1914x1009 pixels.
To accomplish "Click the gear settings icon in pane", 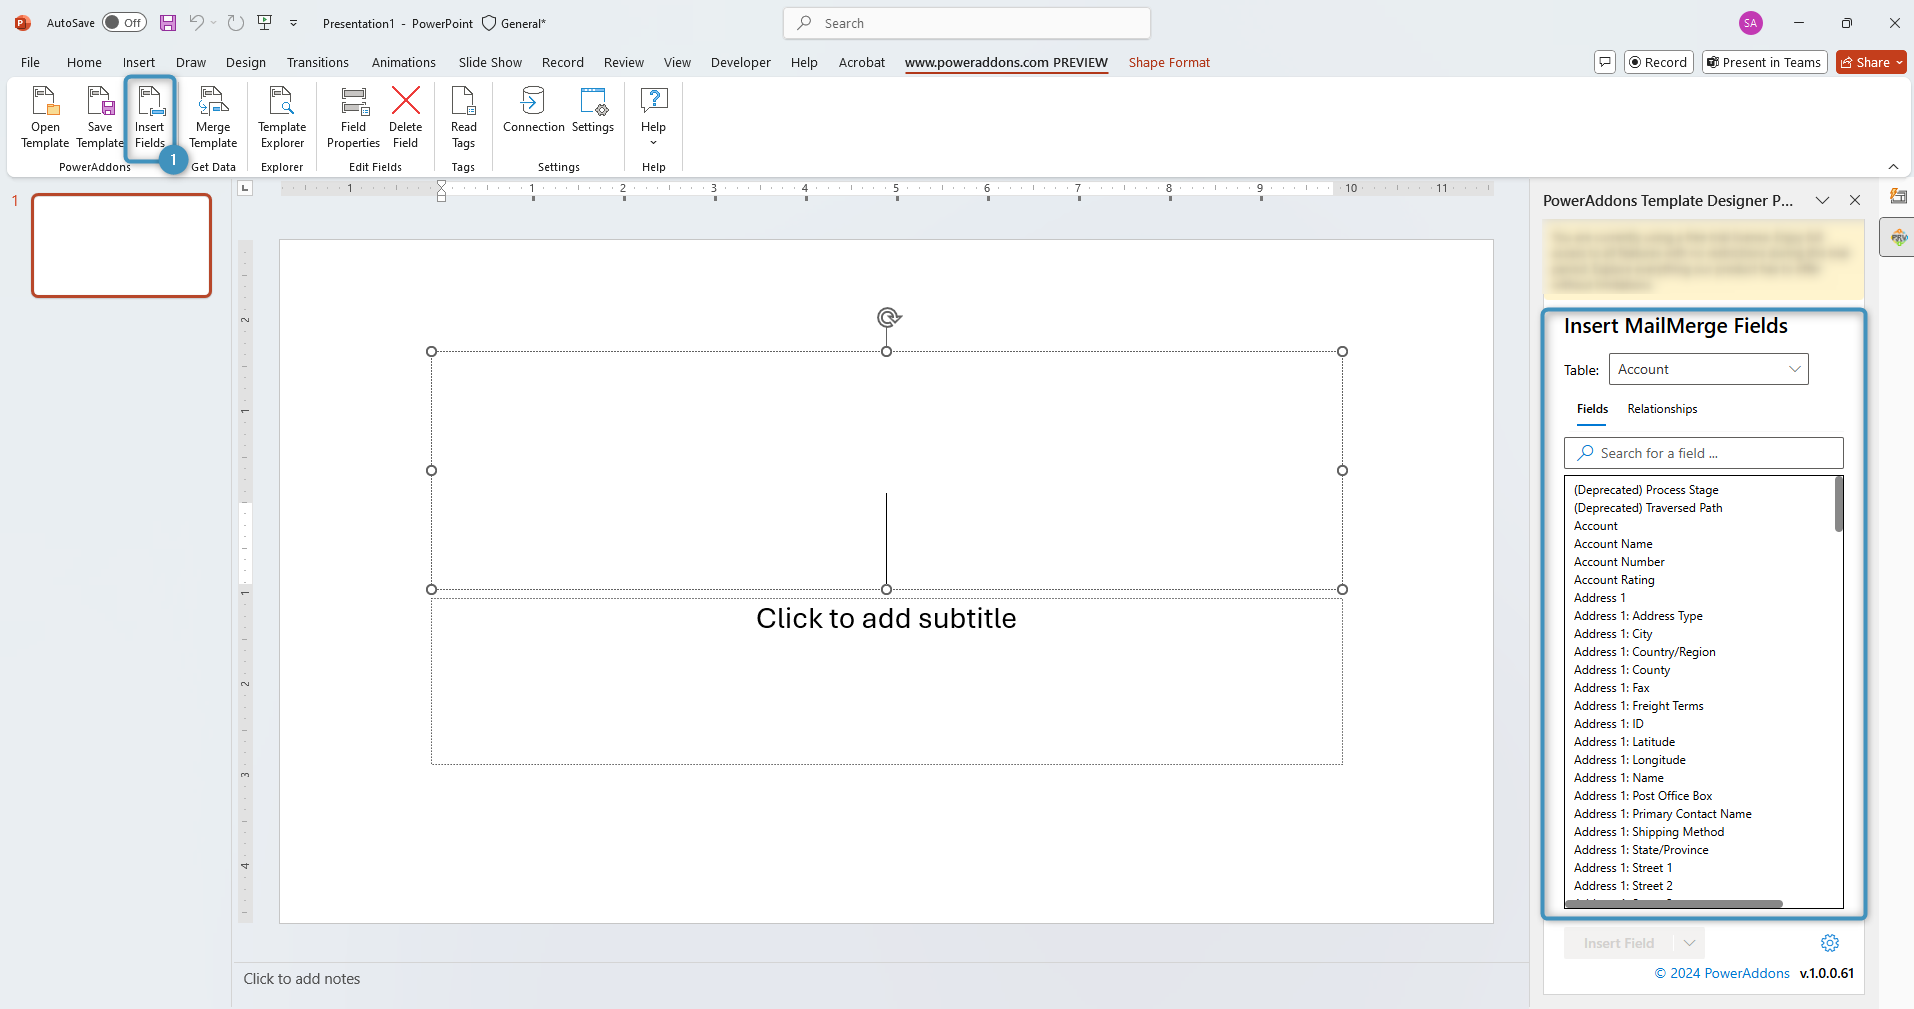I will [x=1830, y=943].
